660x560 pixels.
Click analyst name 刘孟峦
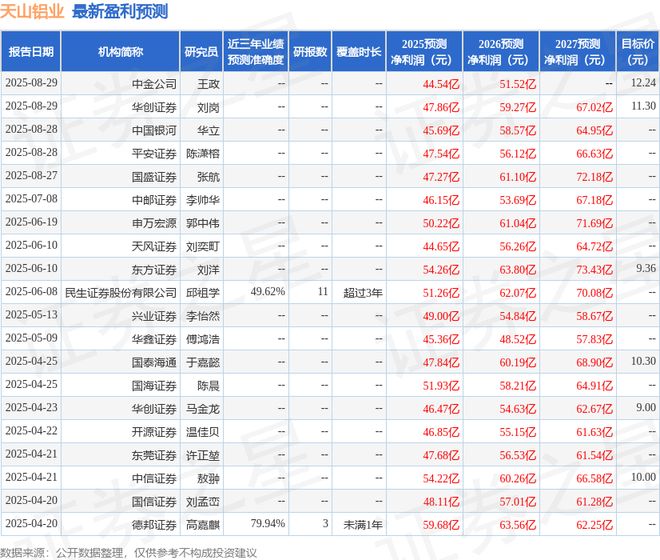(x=203, y=502)
